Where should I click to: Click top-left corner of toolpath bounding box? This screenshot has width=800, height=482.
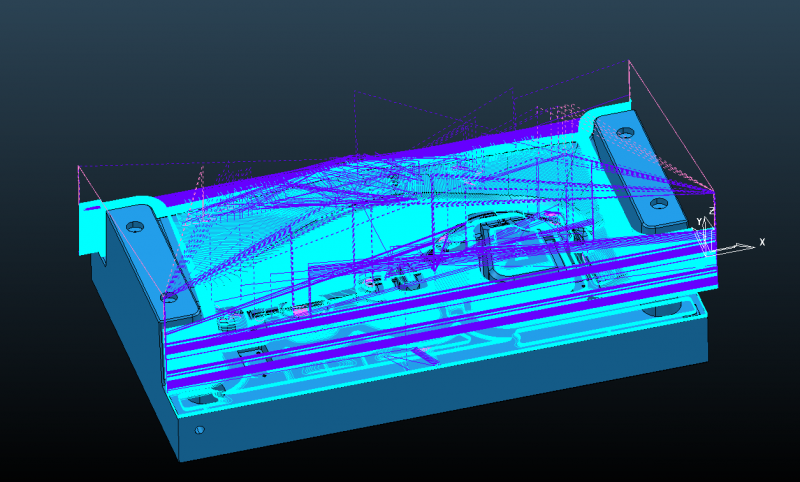(79, 166)
